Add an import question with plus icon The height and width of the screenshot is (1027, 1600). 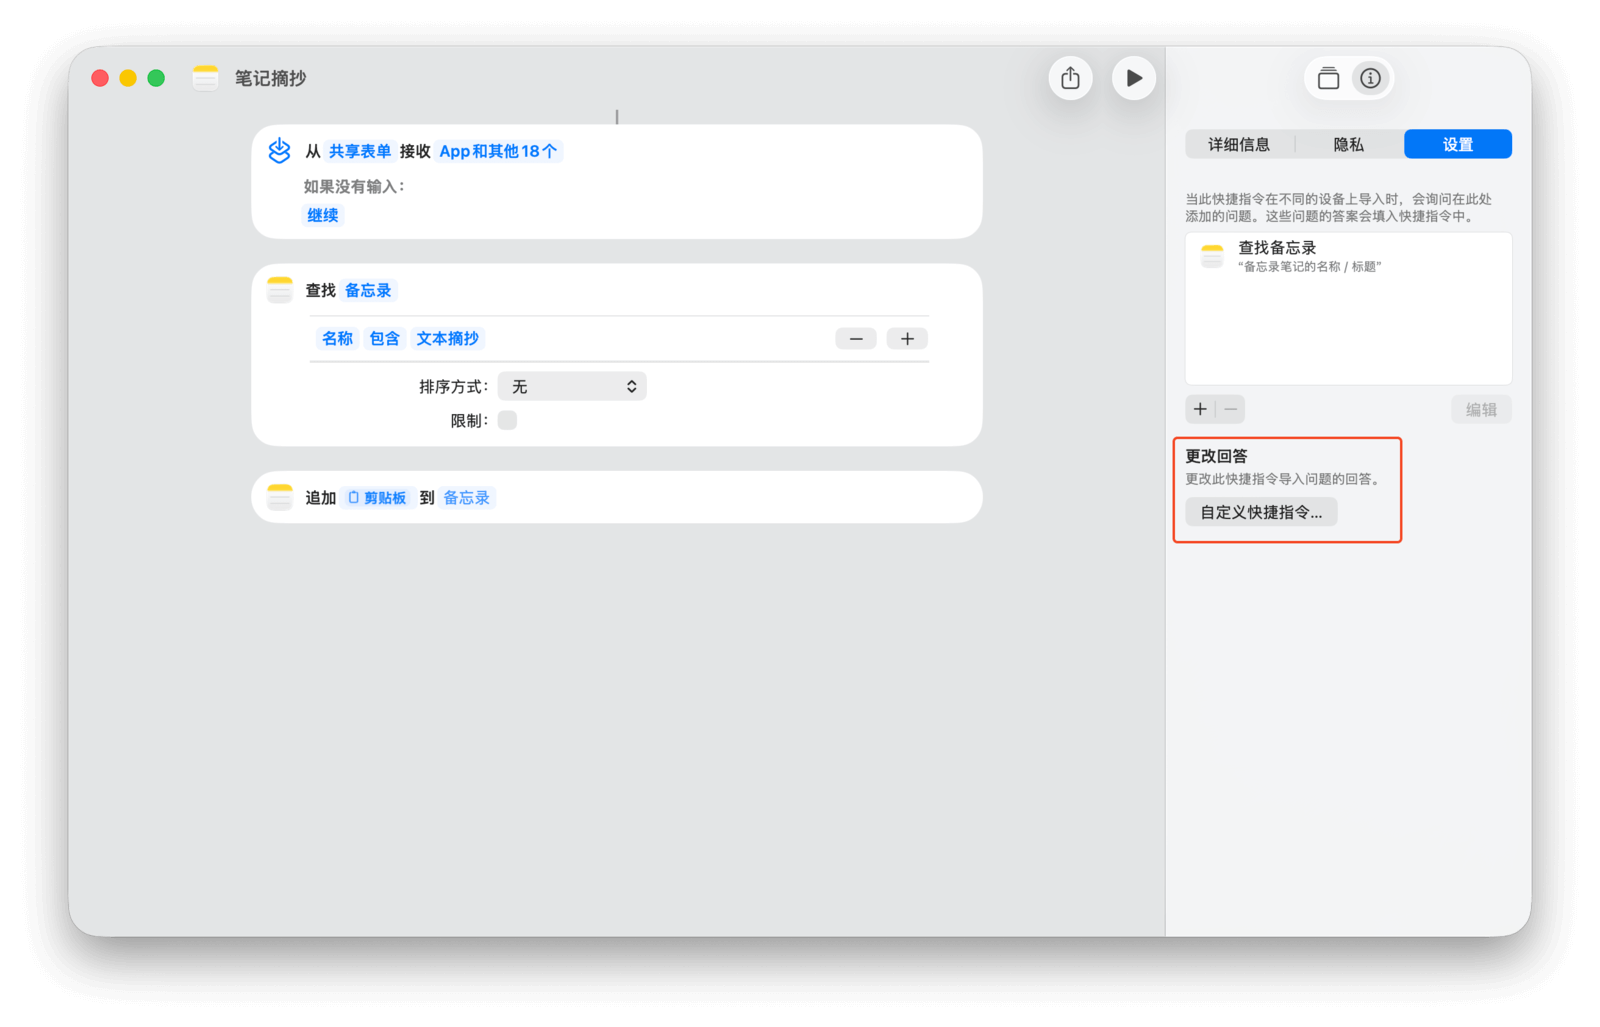1200,409
